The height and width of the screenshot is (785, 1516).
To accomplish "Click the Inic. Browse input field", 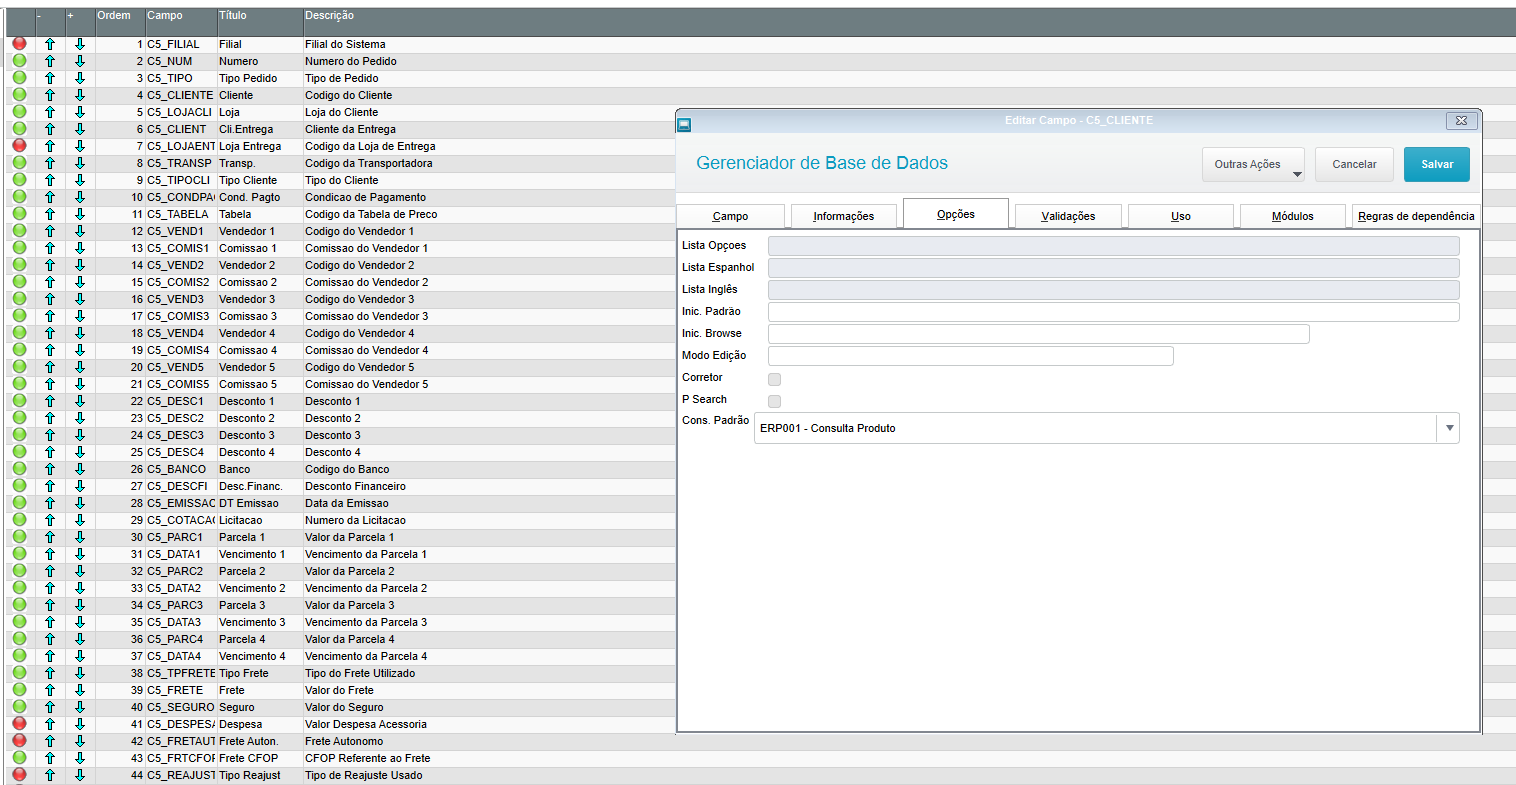I will click(1038, 334).
